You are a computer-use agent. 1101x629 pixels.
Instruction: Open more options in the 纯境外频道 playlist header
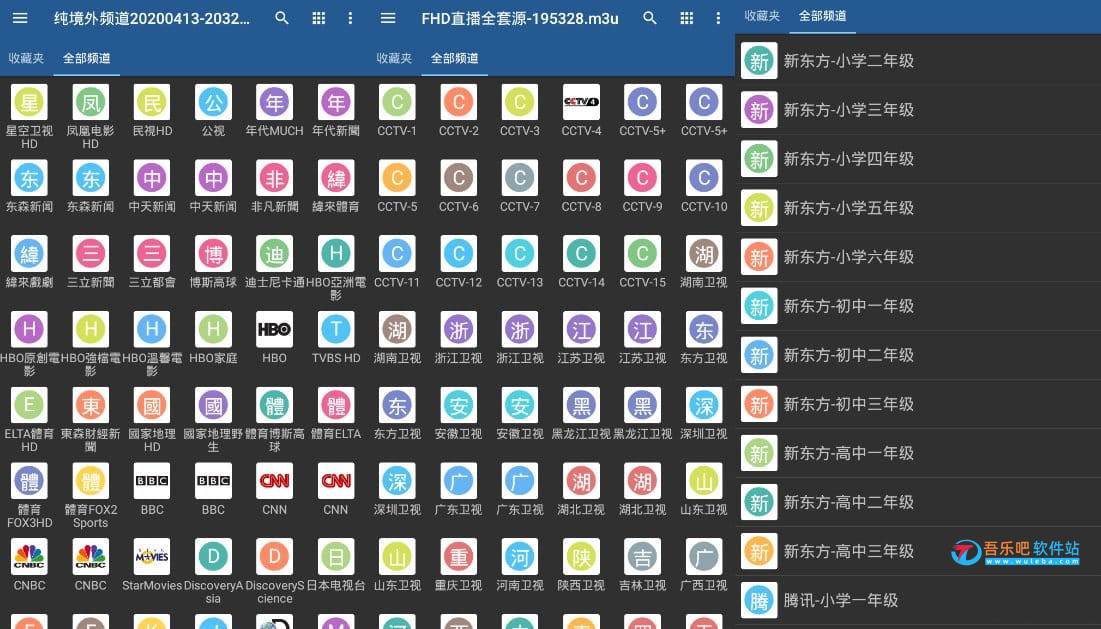pos(350,18)
